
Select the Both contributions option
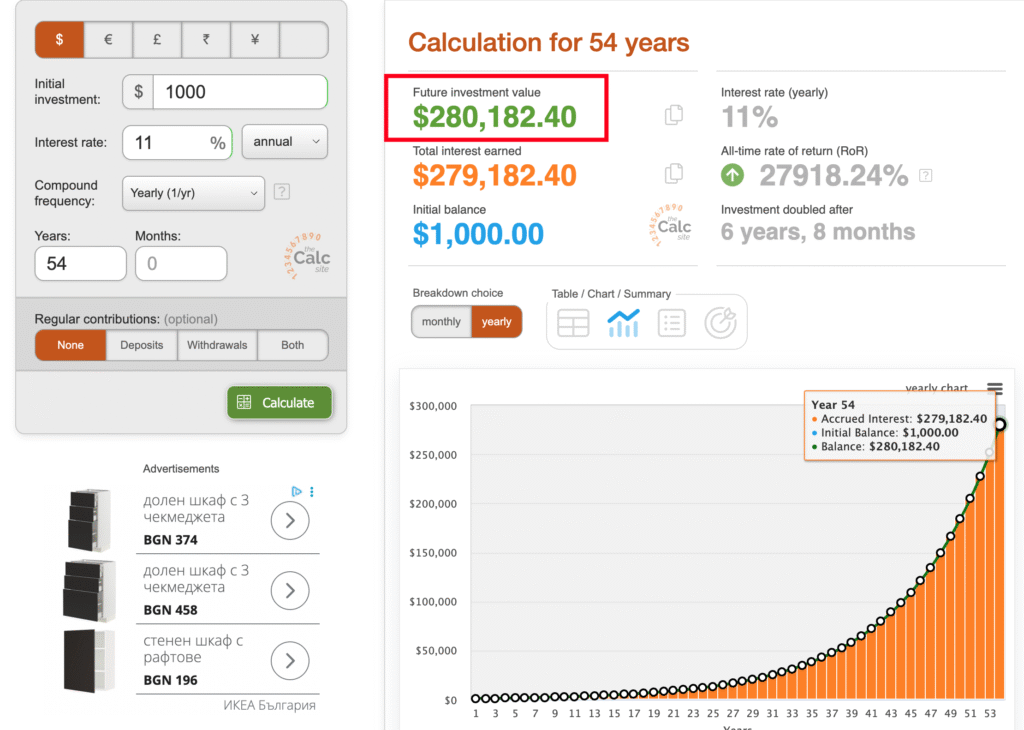pos(292,345)
